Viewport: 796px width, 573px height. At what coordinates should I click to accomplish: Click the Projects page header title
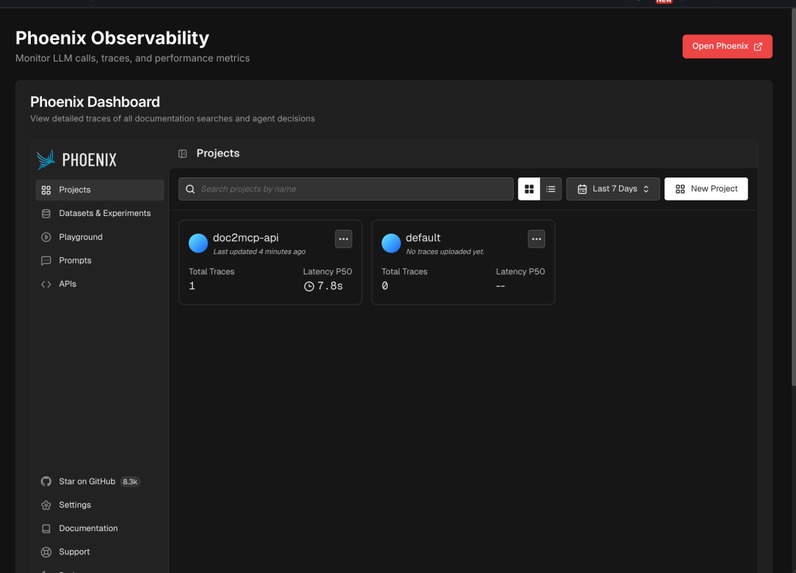click(218, 153)
